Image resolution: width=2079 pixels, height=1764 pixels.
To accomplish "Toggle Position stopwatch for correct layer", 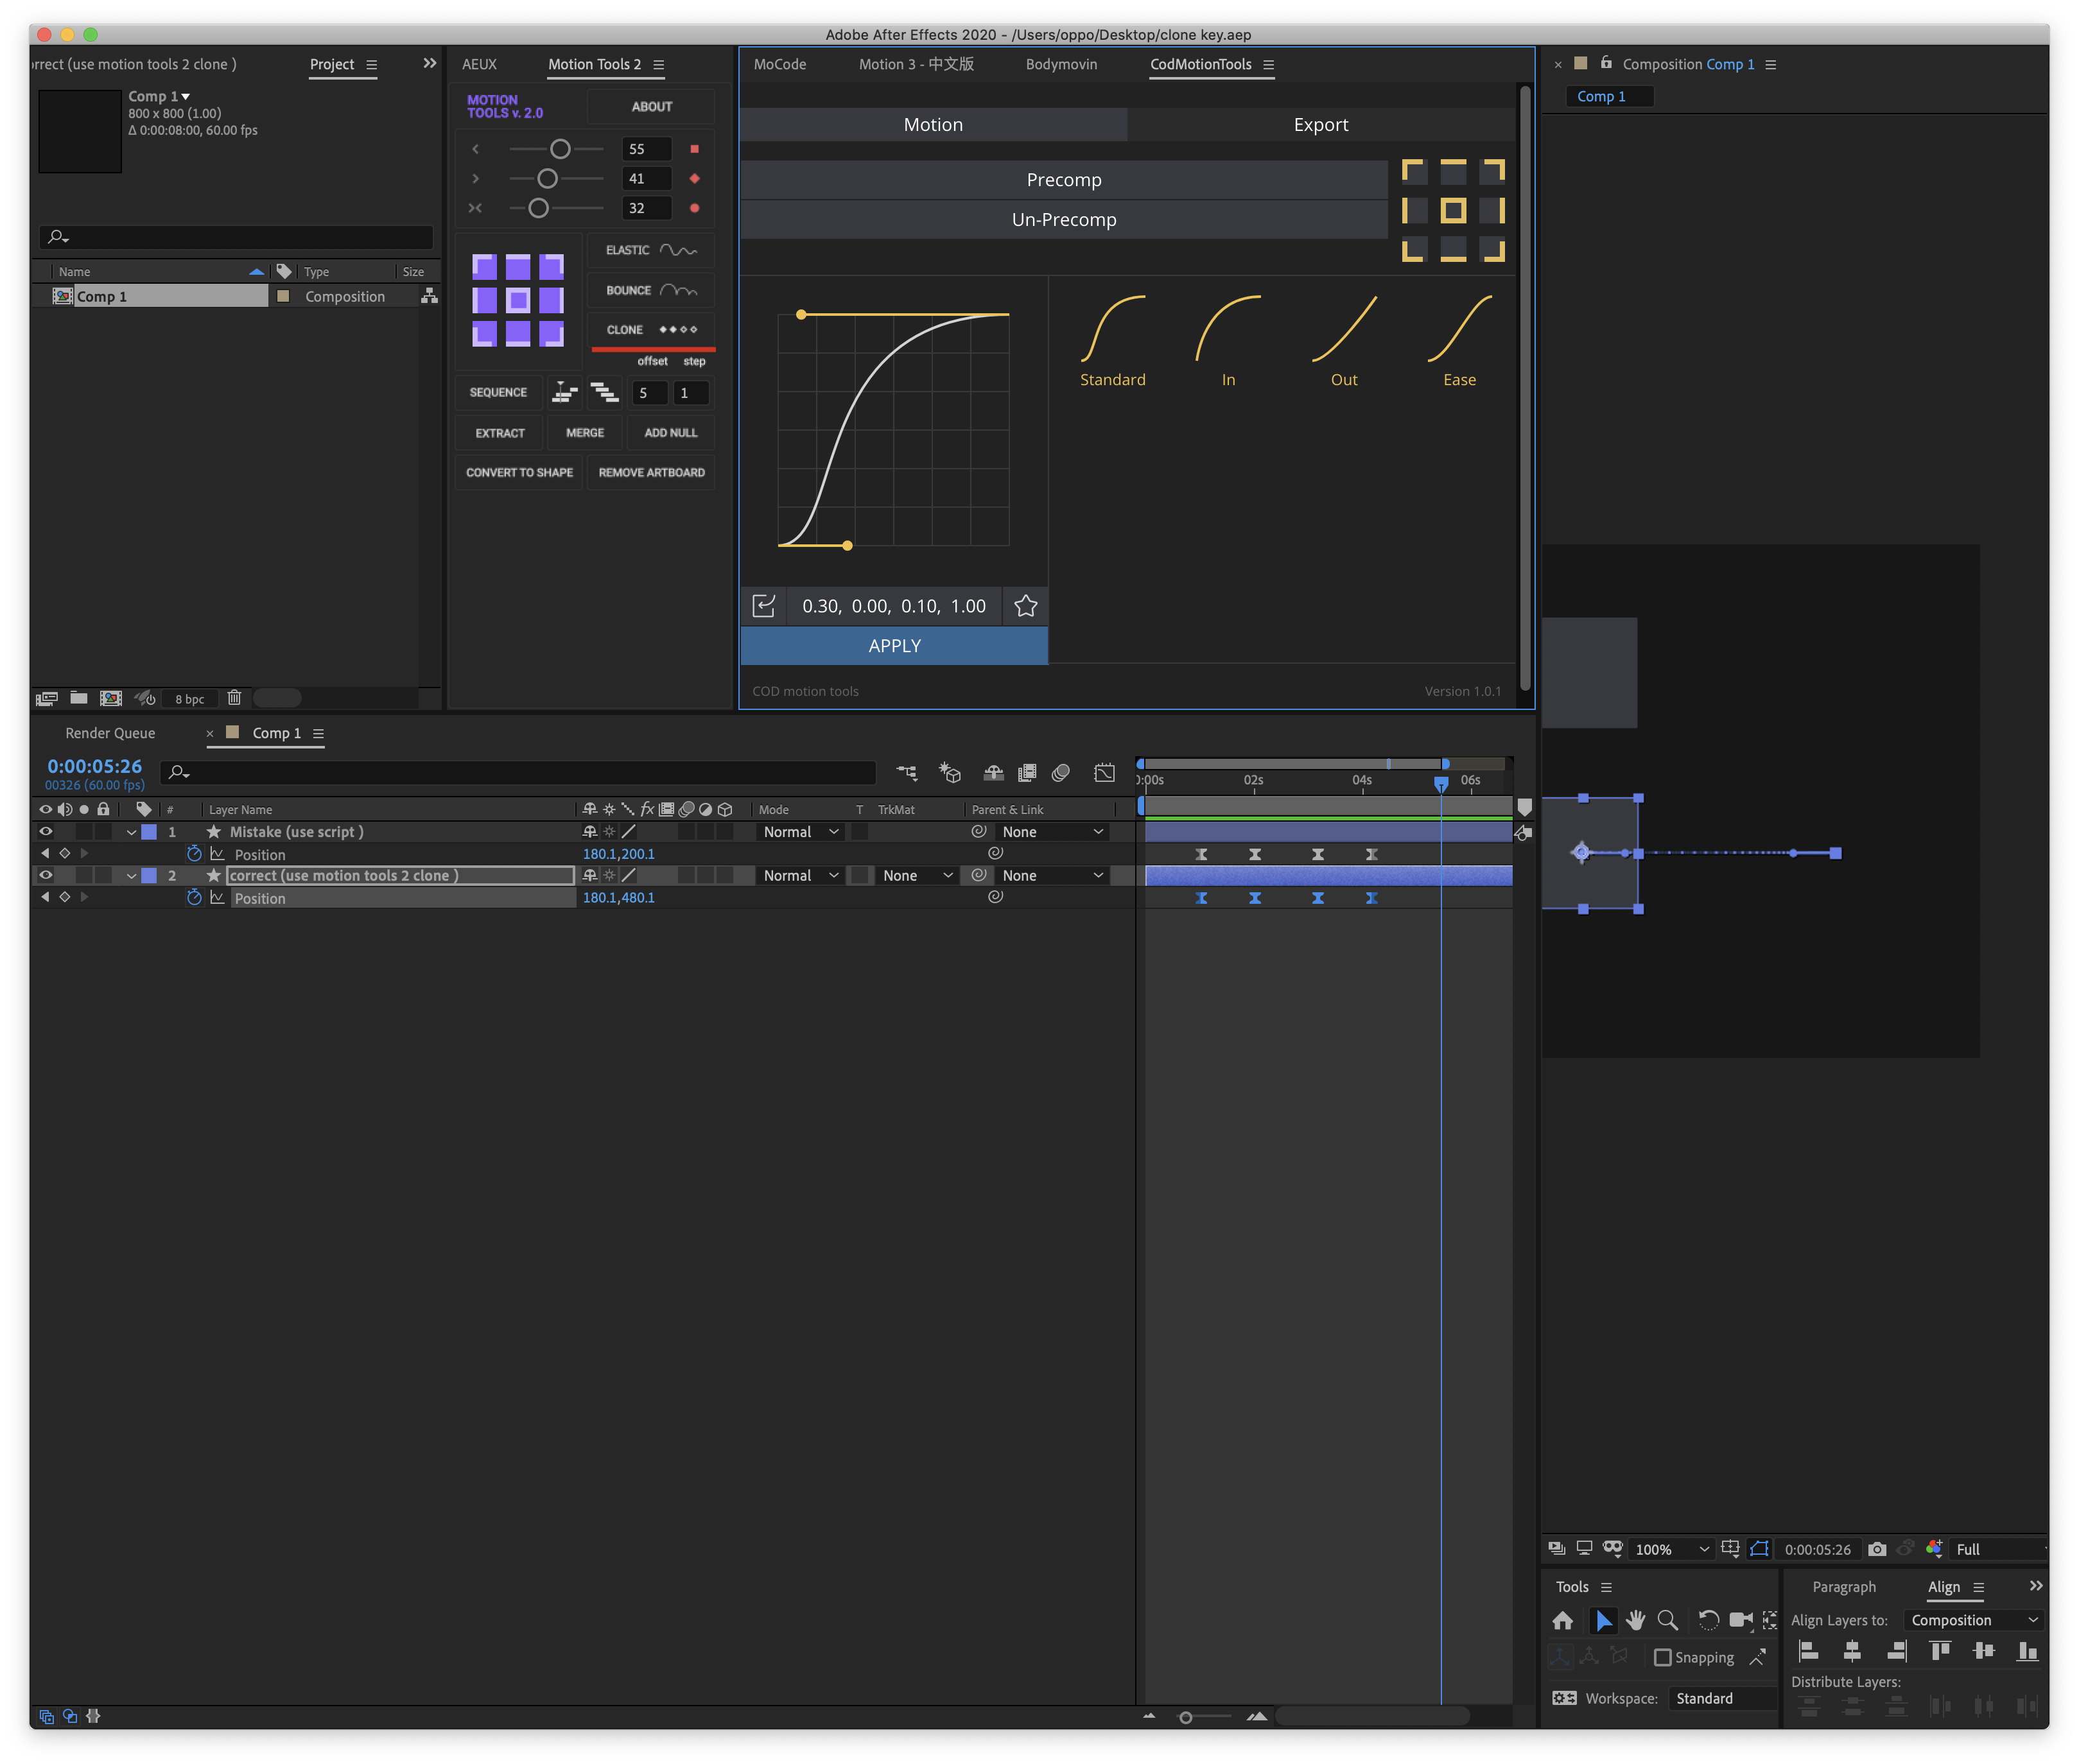I will (194, 898).
